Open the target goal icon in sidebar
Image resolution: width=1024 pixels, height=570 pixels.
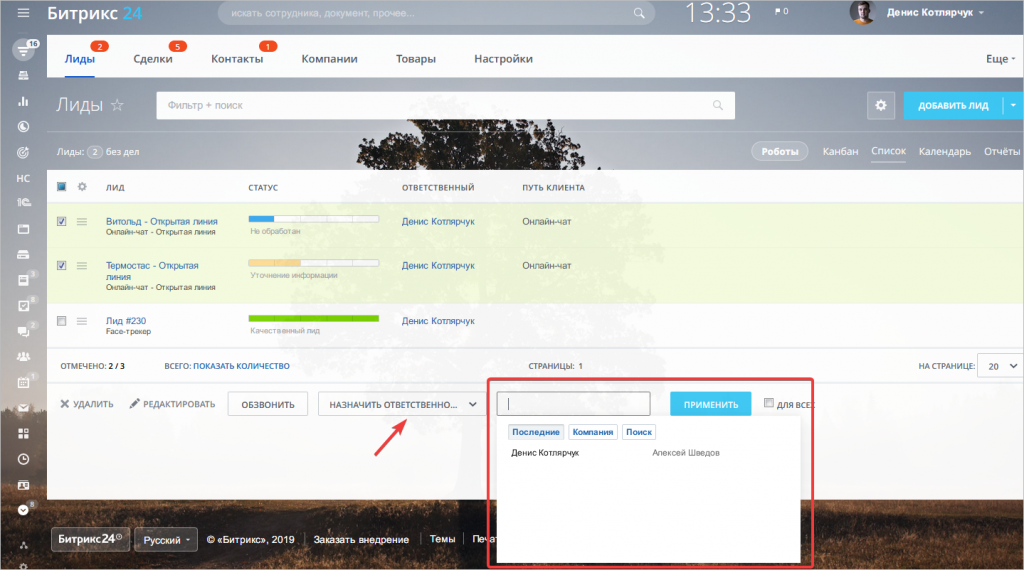click(24, 152)
